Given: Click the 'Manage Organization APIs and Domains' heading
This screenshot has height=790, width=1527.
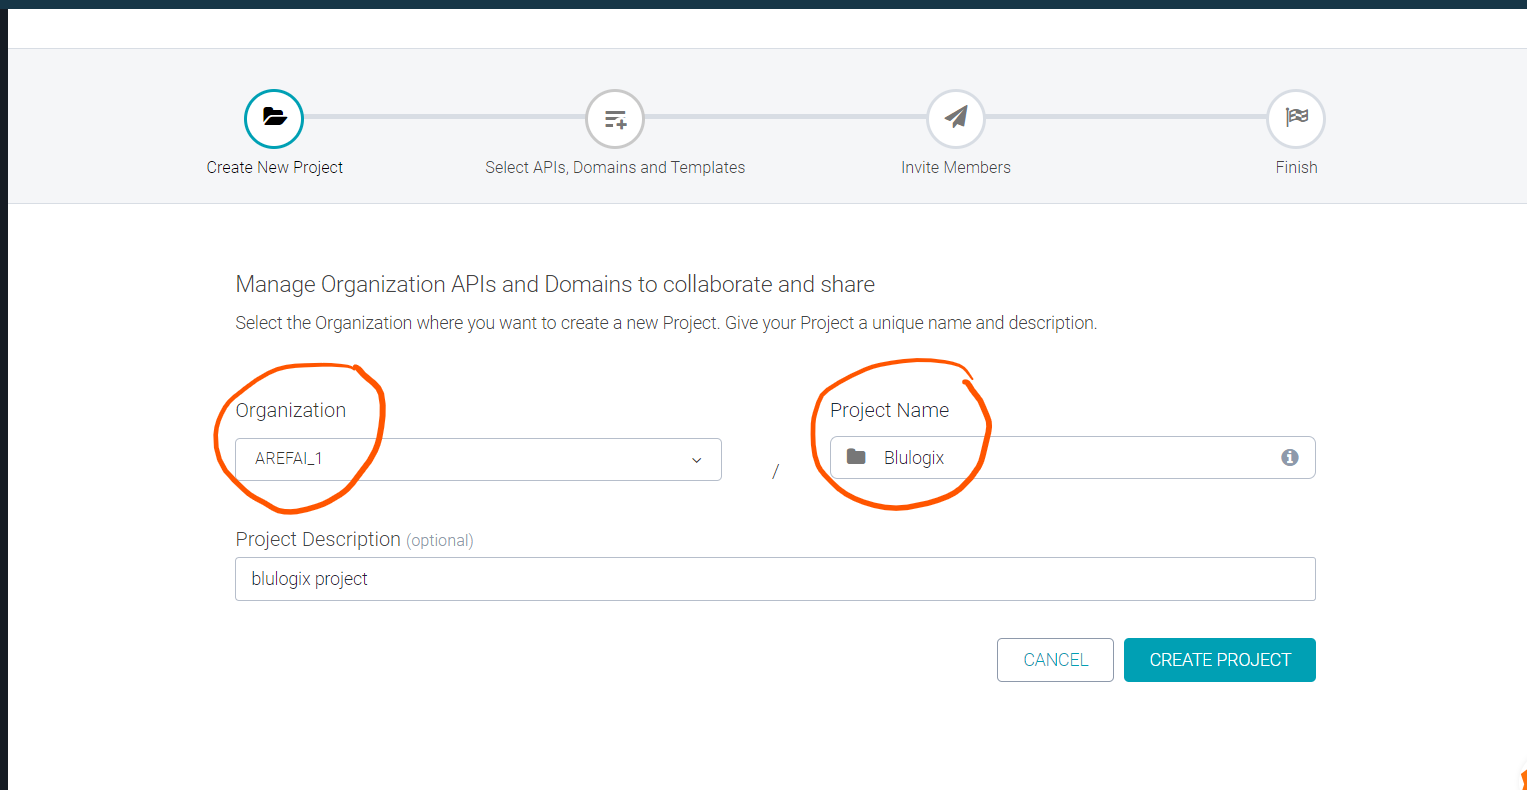Looking at the screenshot, I should click(x=555, y=284).
